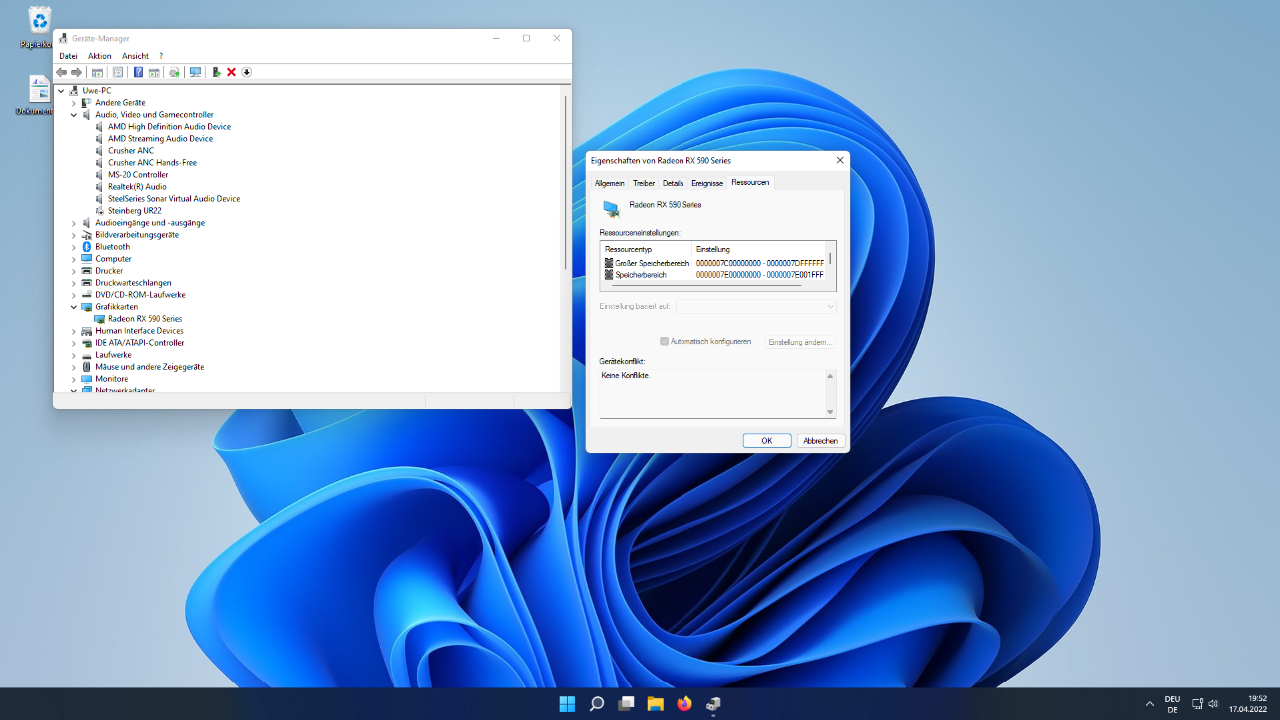Collapse the Grafikkarten node
This screenshot has height=720, width=1280.
tap(74, 307)
